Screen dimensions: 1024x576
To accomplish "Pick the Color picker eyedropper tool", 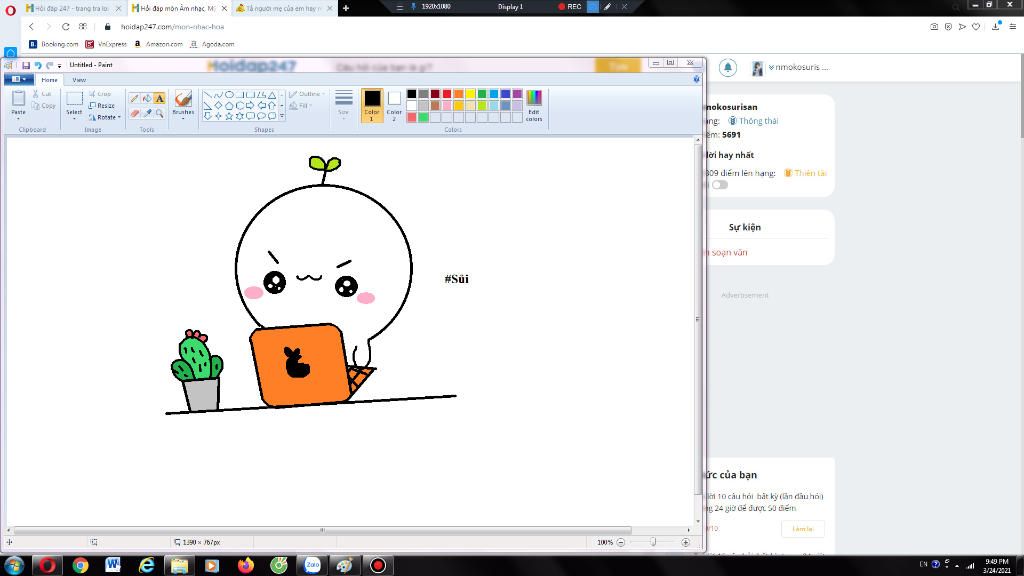I will click(x=147, y=113).
